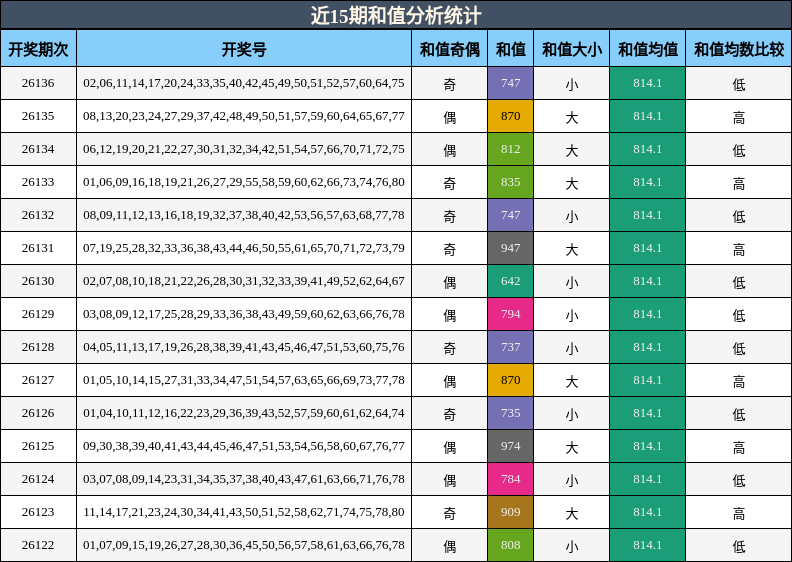Image resolution: width=792 pixels, height=562 pixels.
Task: Click the 和值均值 column header
Action: click(648, 49)
